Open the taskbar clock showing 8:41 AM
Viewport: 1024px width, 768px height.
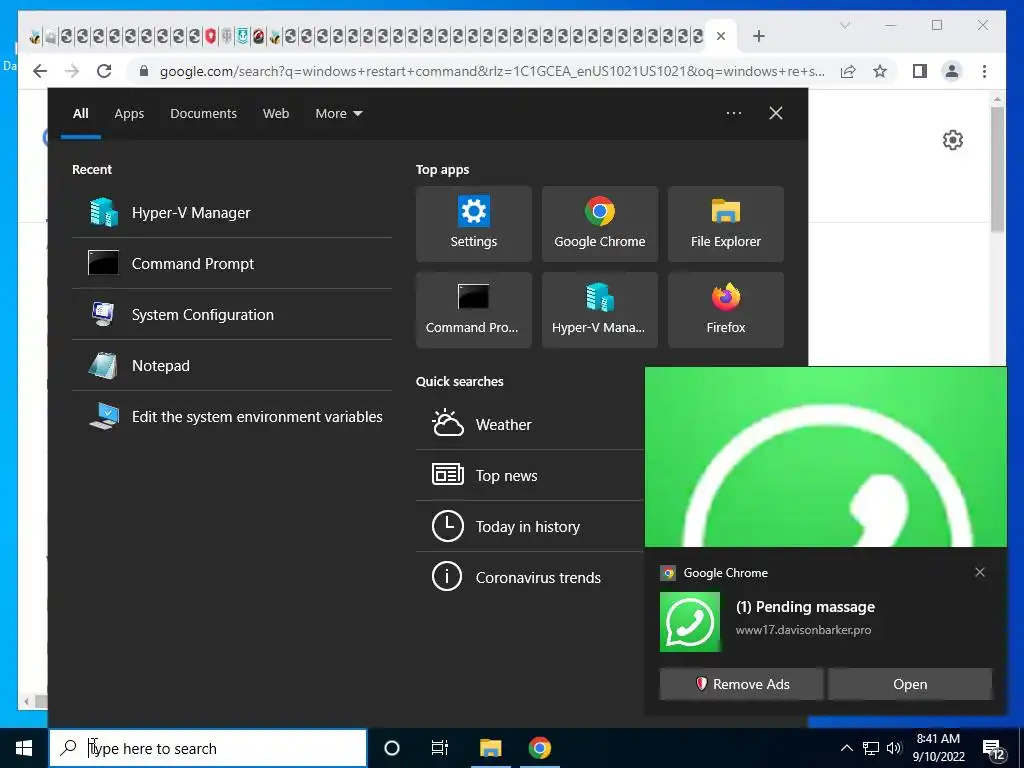tap(938, 748)
